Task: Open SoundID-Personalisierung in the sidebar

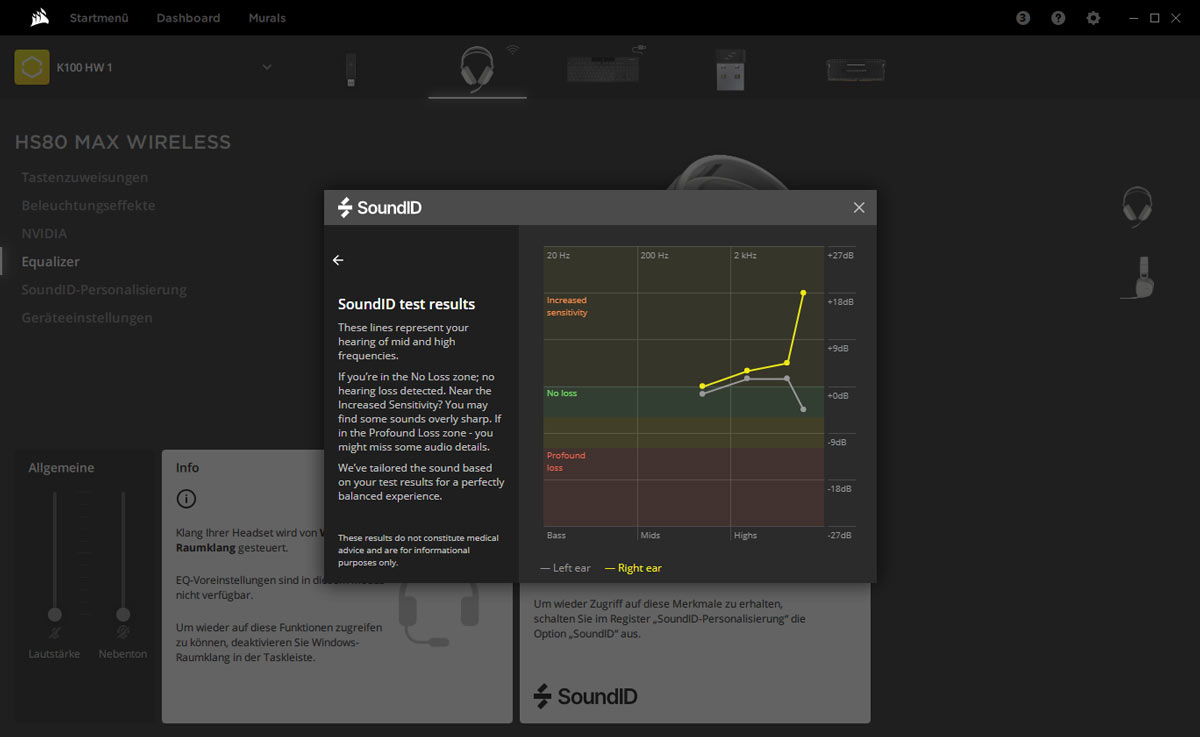Action: 104,289
